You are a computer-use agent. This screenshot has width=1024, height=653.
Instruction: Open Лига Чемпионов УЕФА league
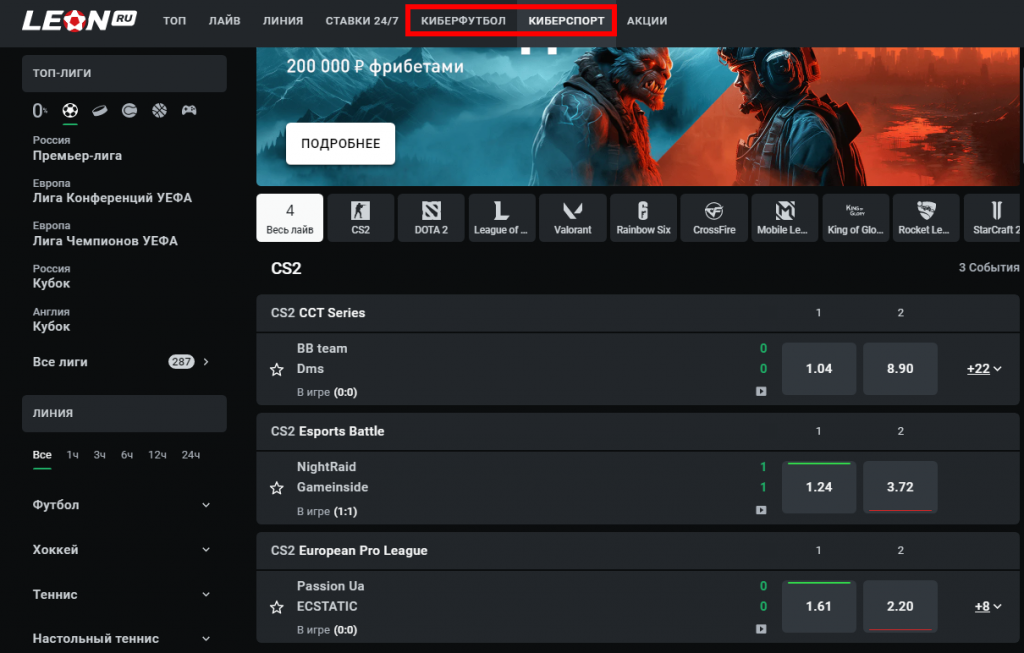tap(105, 234)
